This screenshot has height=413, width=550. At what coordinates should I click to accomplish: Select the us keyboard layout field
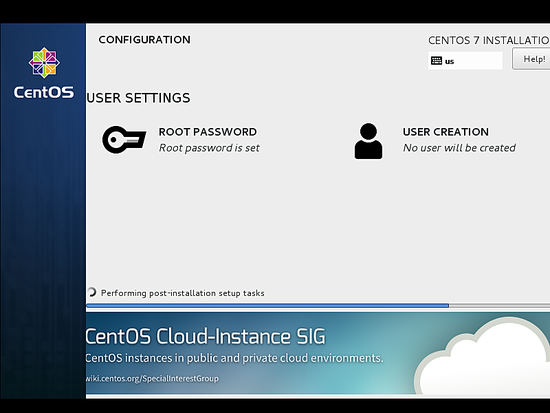coord(465,61)
